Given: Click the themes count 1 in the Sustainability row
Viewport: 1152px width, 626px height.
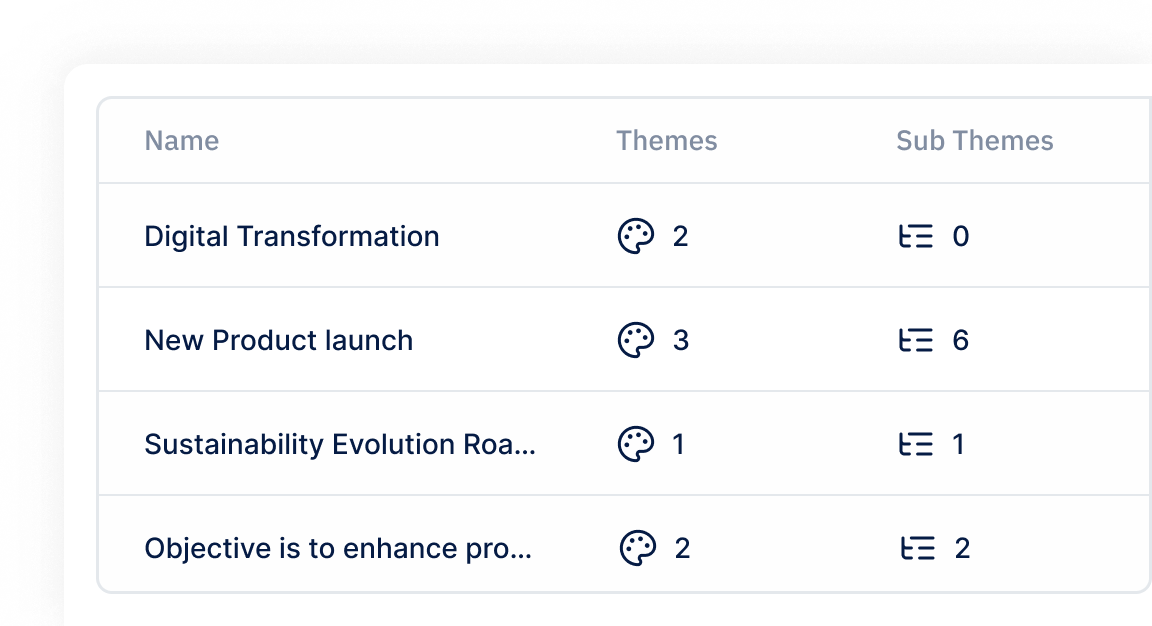Looking at the screenshot, I should 678,444.
